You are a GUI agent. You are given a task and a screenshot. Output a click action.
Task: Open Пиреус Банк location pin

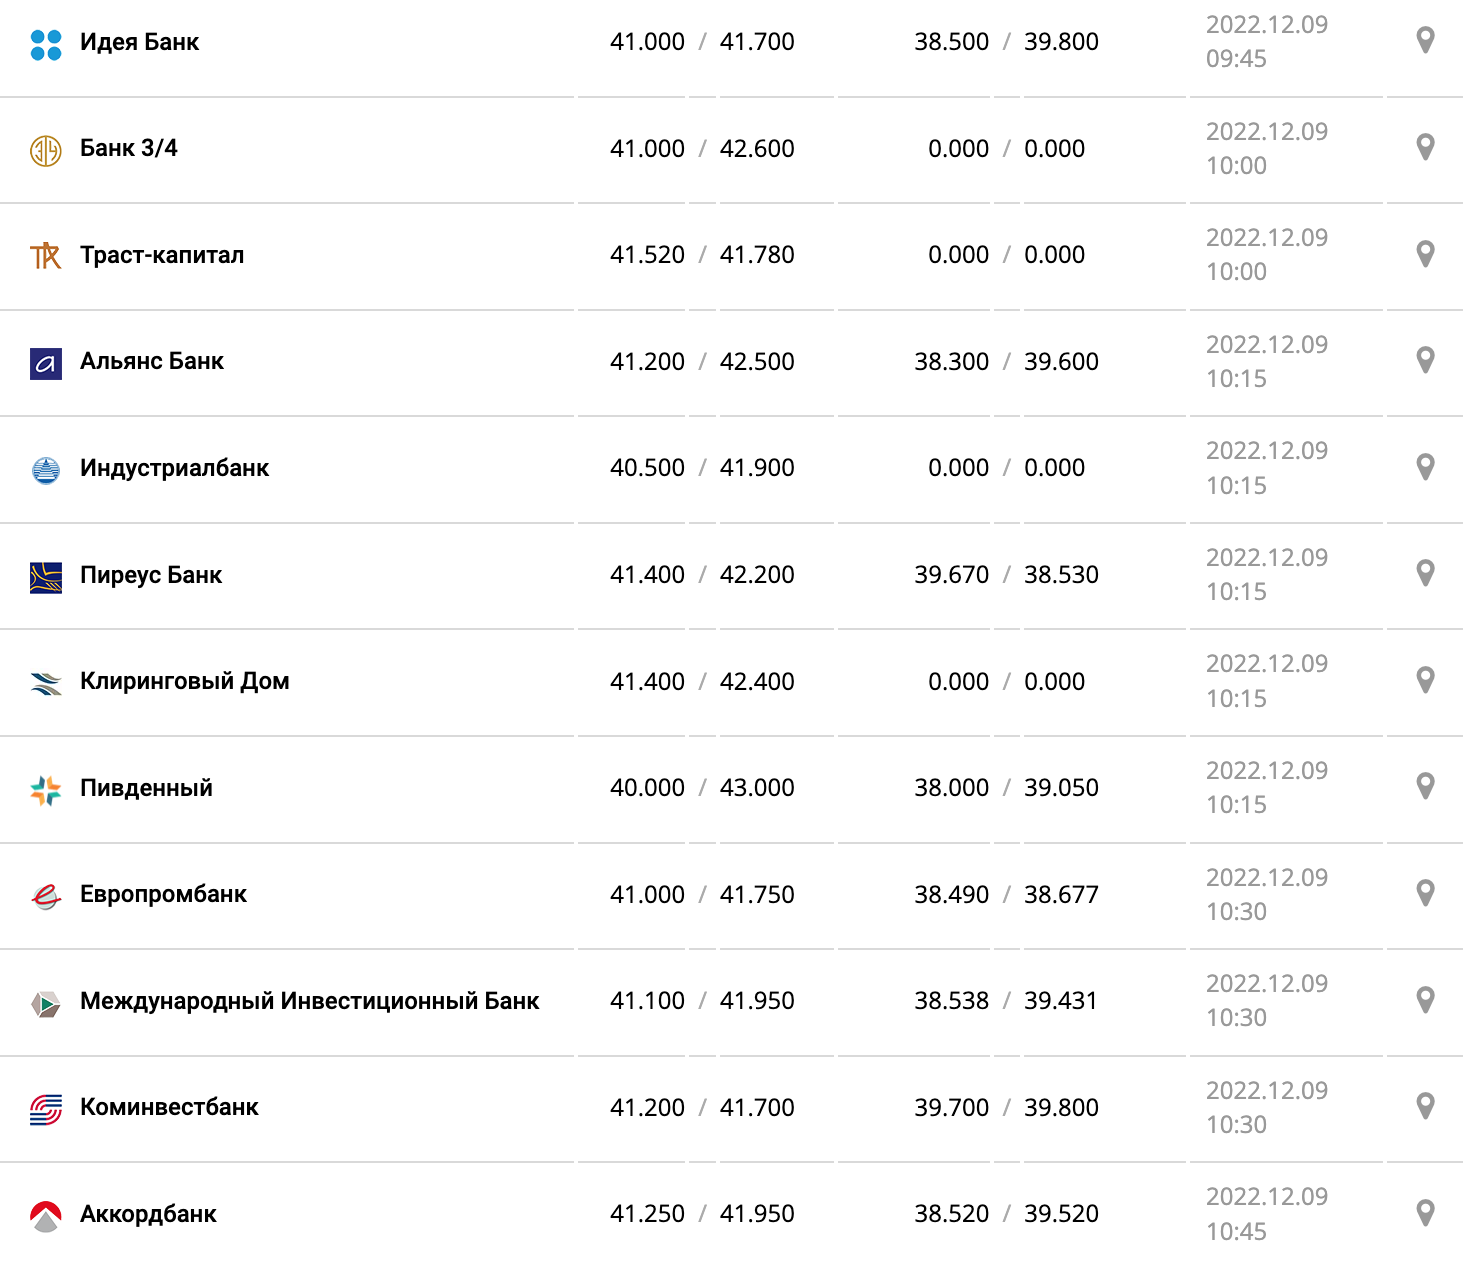[1426, 573]
